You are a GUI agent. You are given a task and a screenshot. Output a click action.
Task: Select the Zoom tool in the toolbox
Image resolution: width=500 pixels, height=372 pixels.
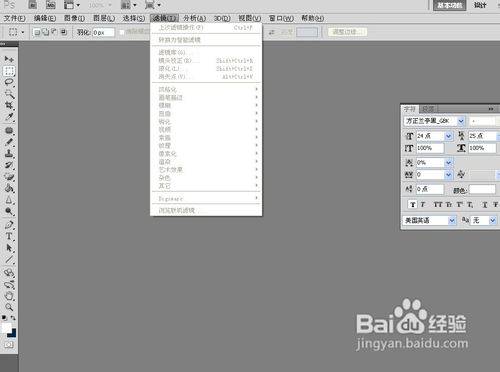click(9, 307)
